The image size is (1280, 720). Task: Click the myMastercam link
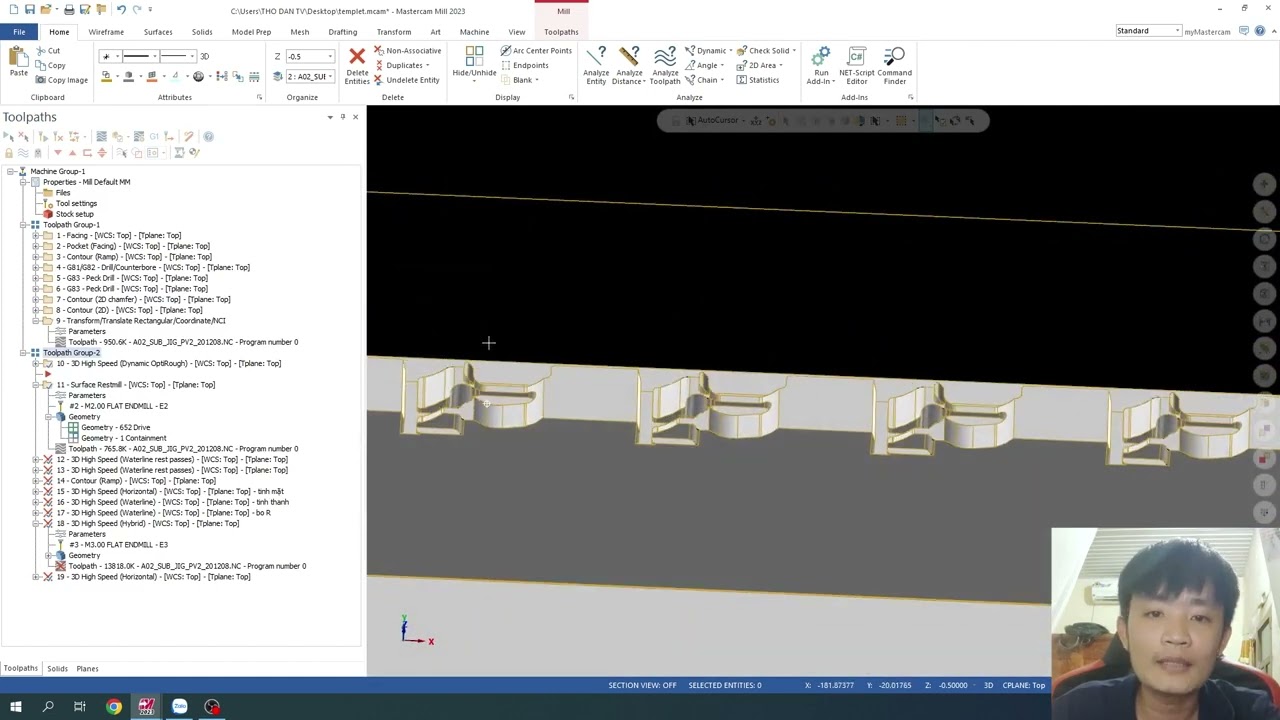point(1207,32)
